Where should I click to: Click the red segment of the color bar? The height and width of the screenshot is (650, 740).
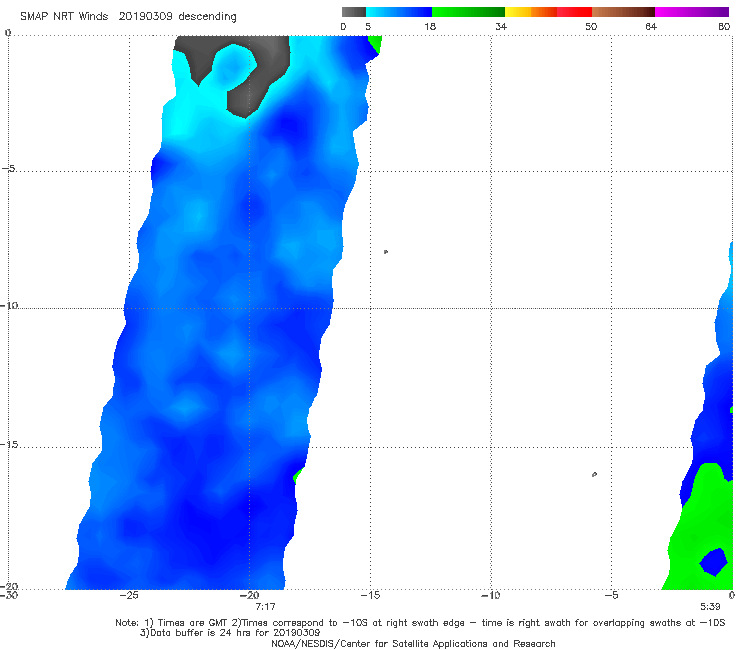coord(574,12)
